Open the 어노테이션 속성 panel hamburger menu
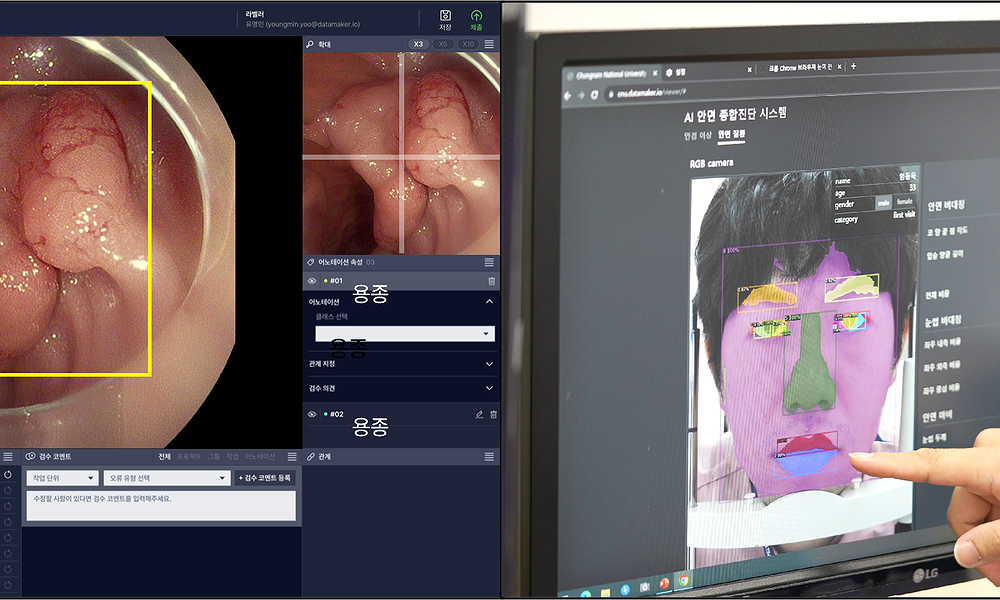The height and width of the screenshot is (600, 1000). click(489, 262)
